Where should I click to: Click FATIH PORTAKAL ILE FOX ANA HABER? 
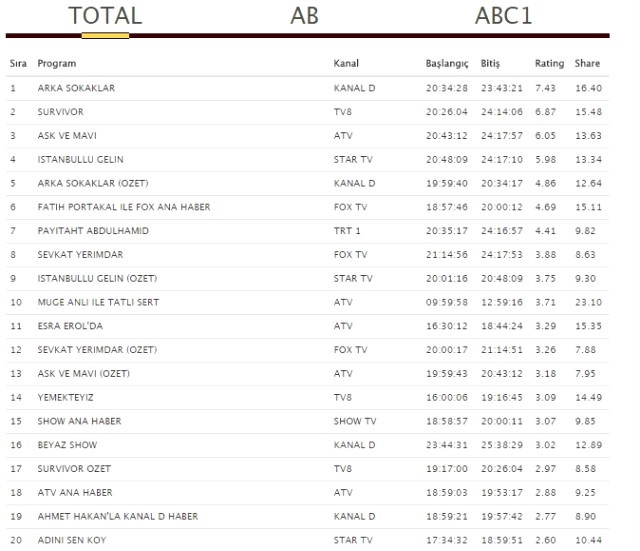tap(123, 207)
